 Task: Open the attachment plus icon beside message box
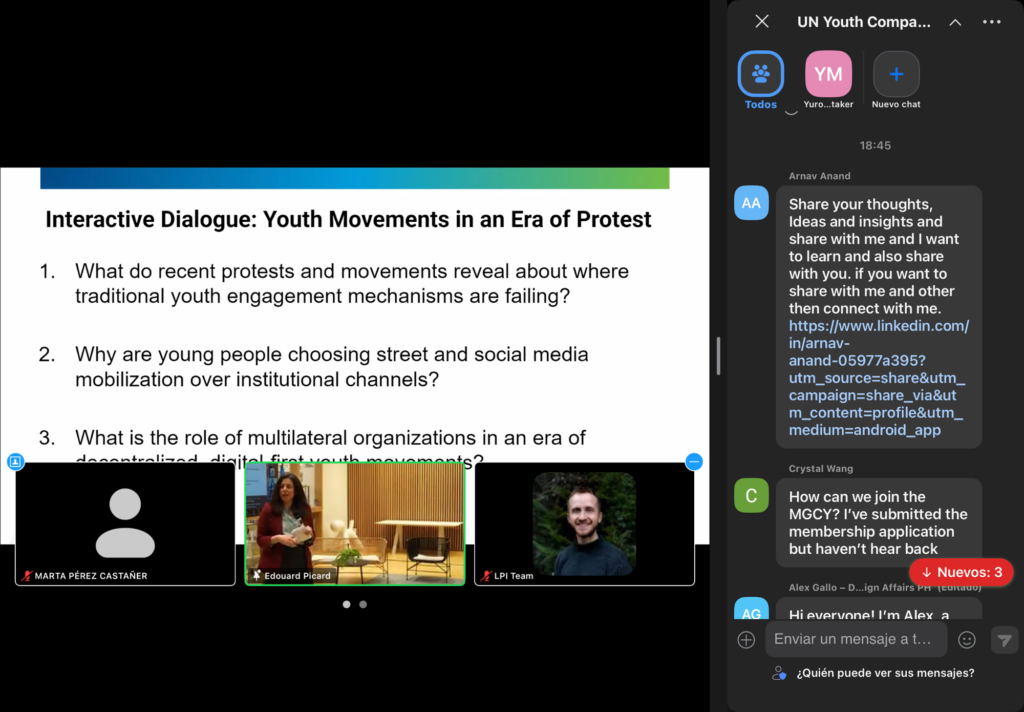click(x=746, y=640)
